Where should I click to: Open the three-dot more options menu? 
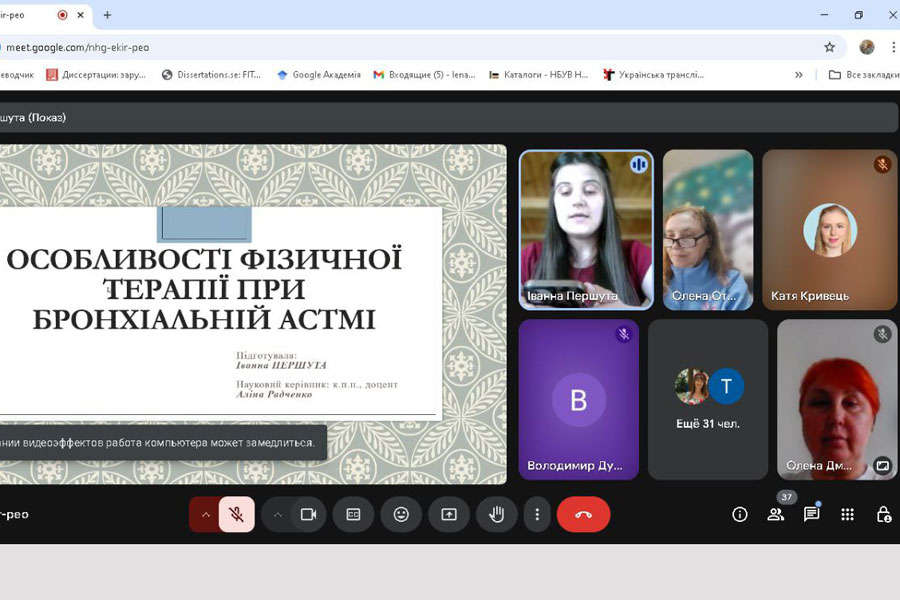[537, 514]
